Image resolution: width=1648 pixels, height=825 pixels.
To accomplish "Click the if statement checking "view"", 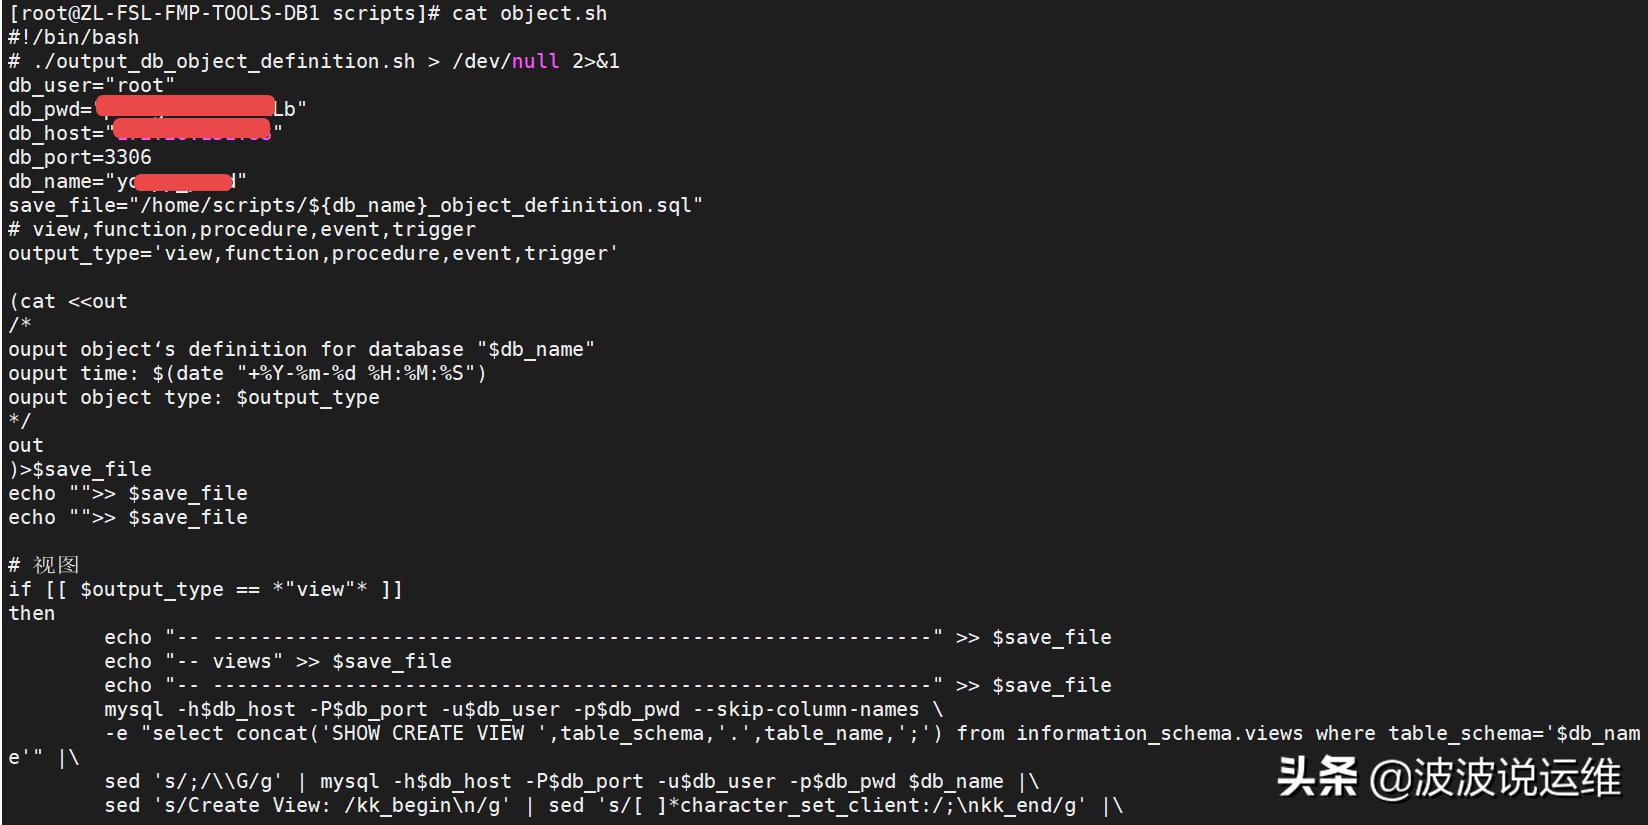I will [x=205, y=589].
